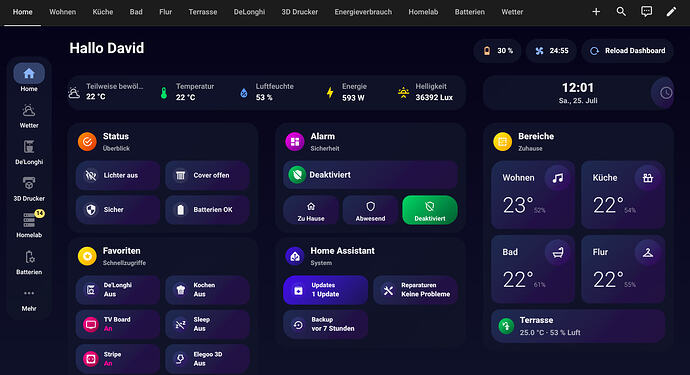Click the Cover offen status chip
The width and height of the screenshot is (690, 375).
208,175
